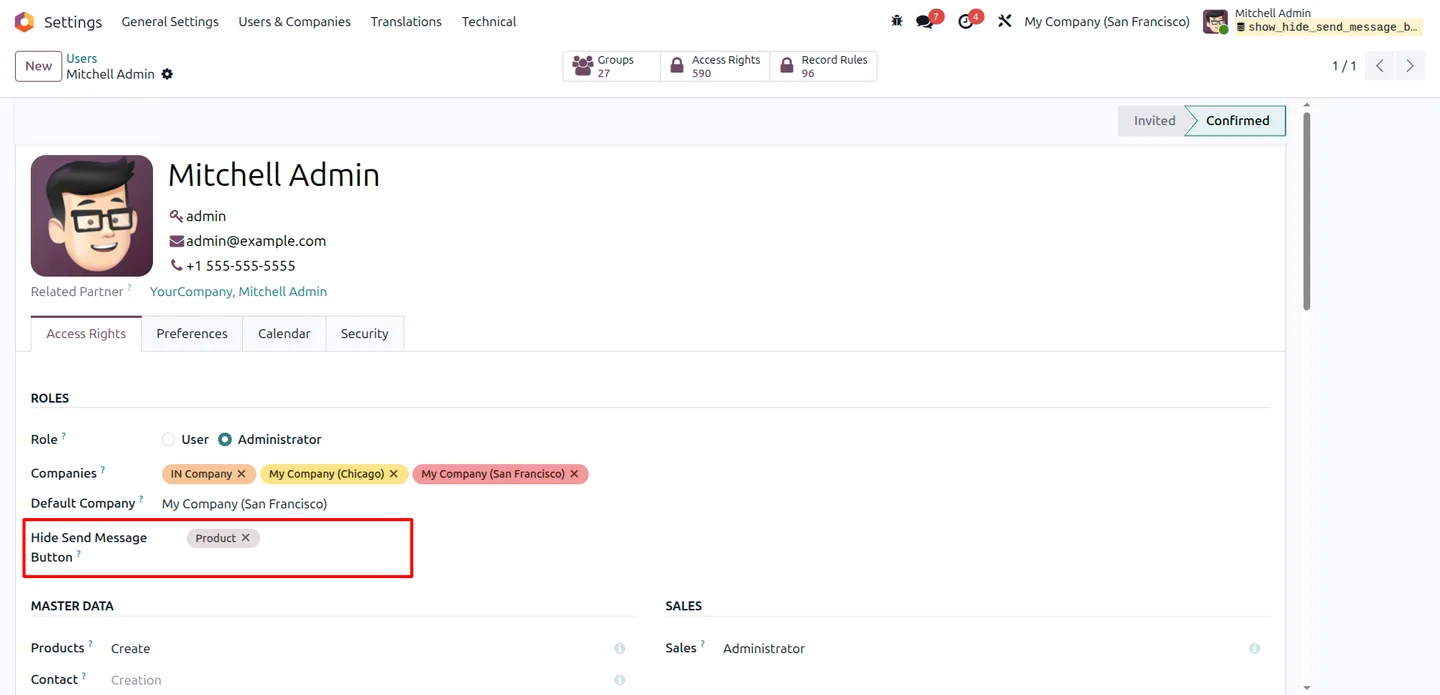Open the Translations menu
Image resolution: width=1440 pixels, height=695 pixels.
tap(406, 21)
